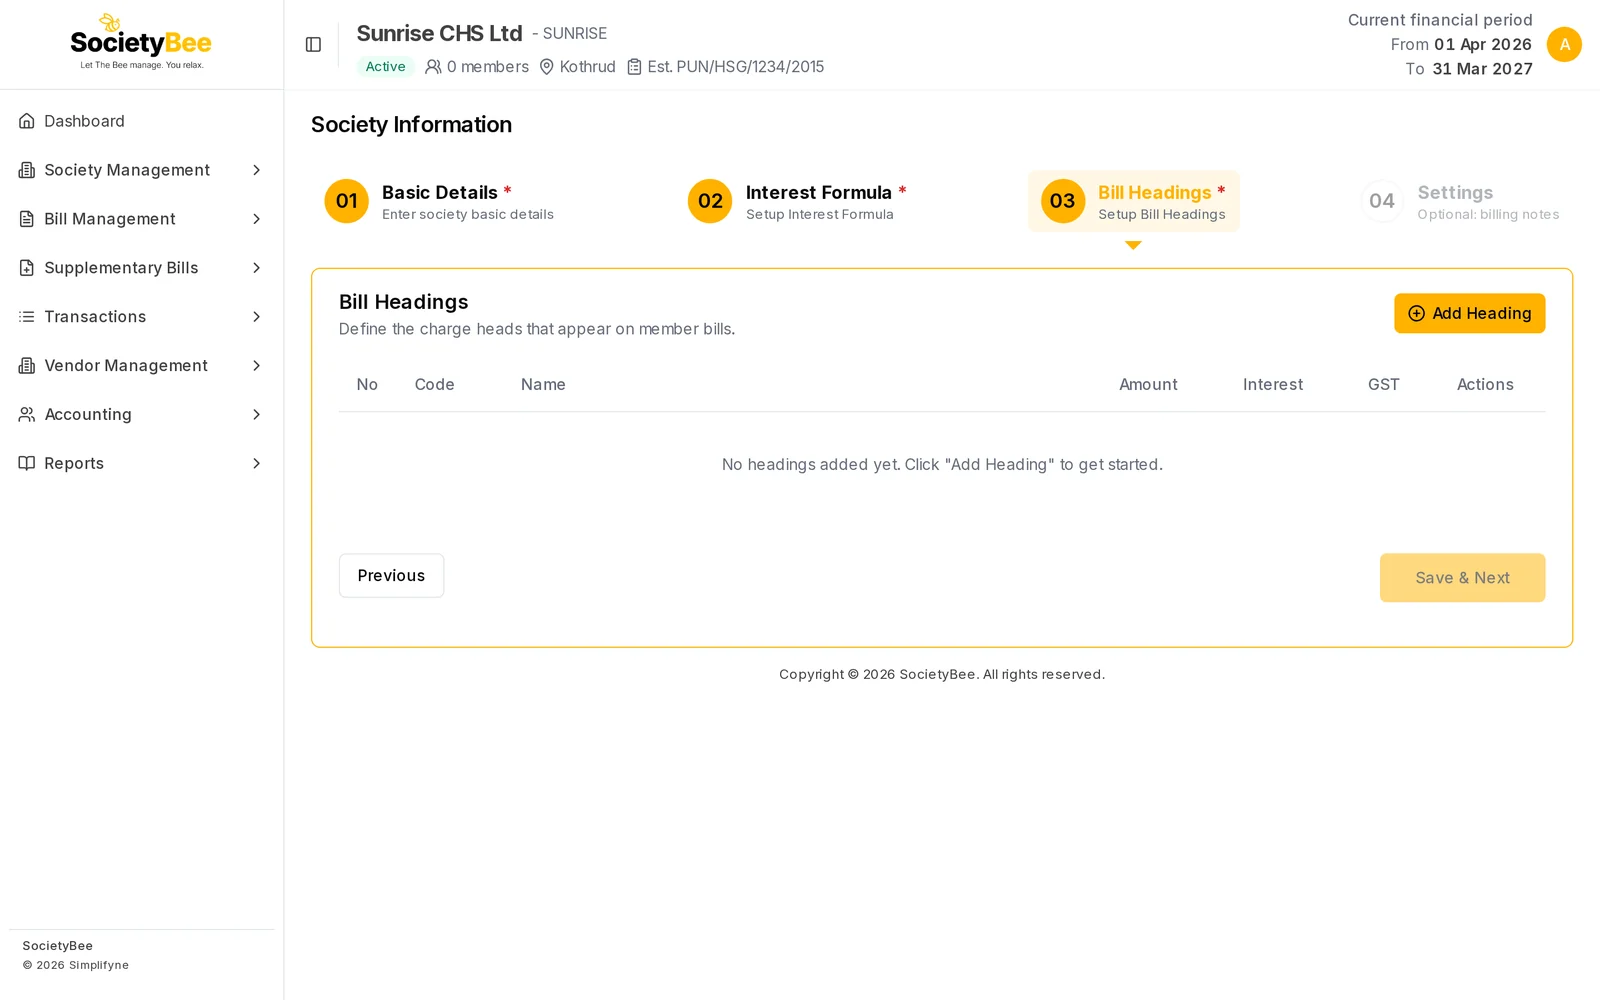Click the Bill Management document icon
Viewport: 1600px width, 1000px height.
click(27, 219)
